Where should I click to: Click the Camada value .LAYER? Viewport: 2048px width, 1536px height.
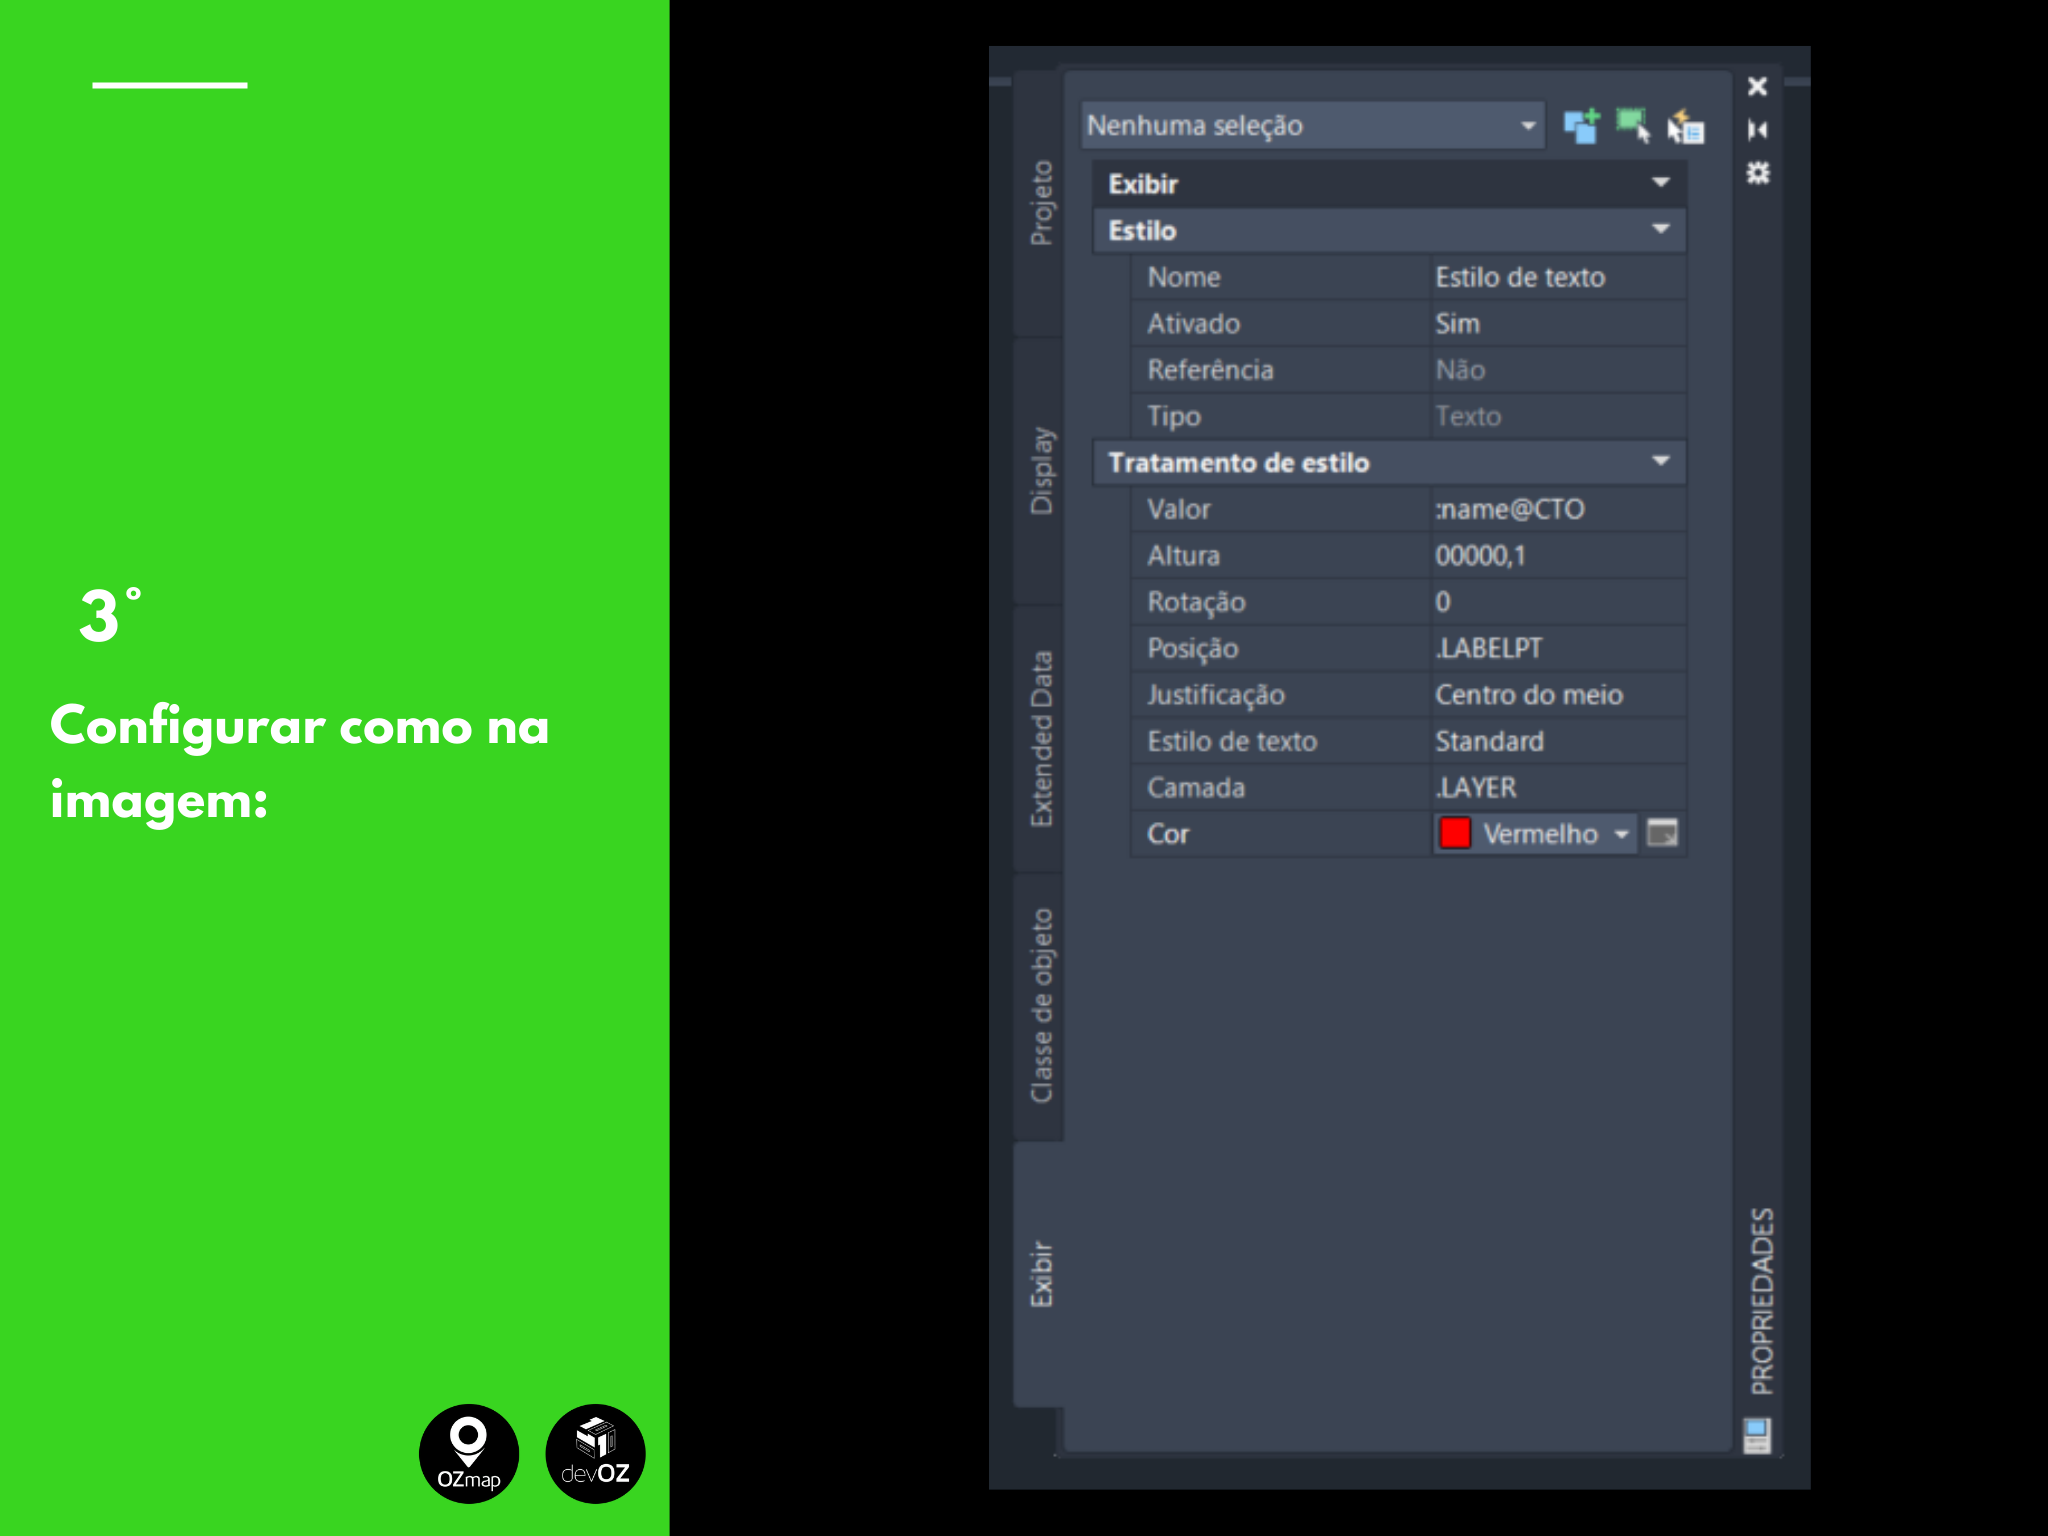(x=1558, y=788)
